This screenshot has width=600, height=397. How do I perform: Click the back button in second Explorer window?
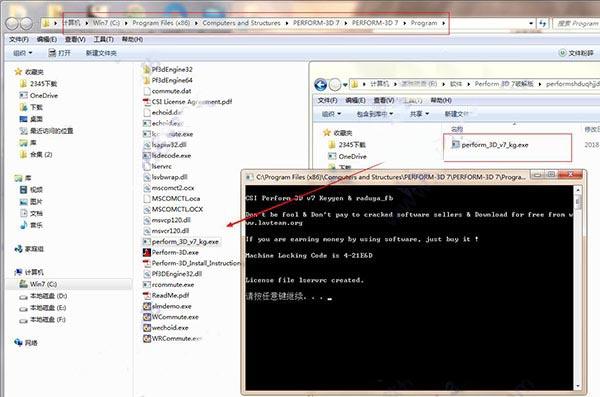(321, 85)
